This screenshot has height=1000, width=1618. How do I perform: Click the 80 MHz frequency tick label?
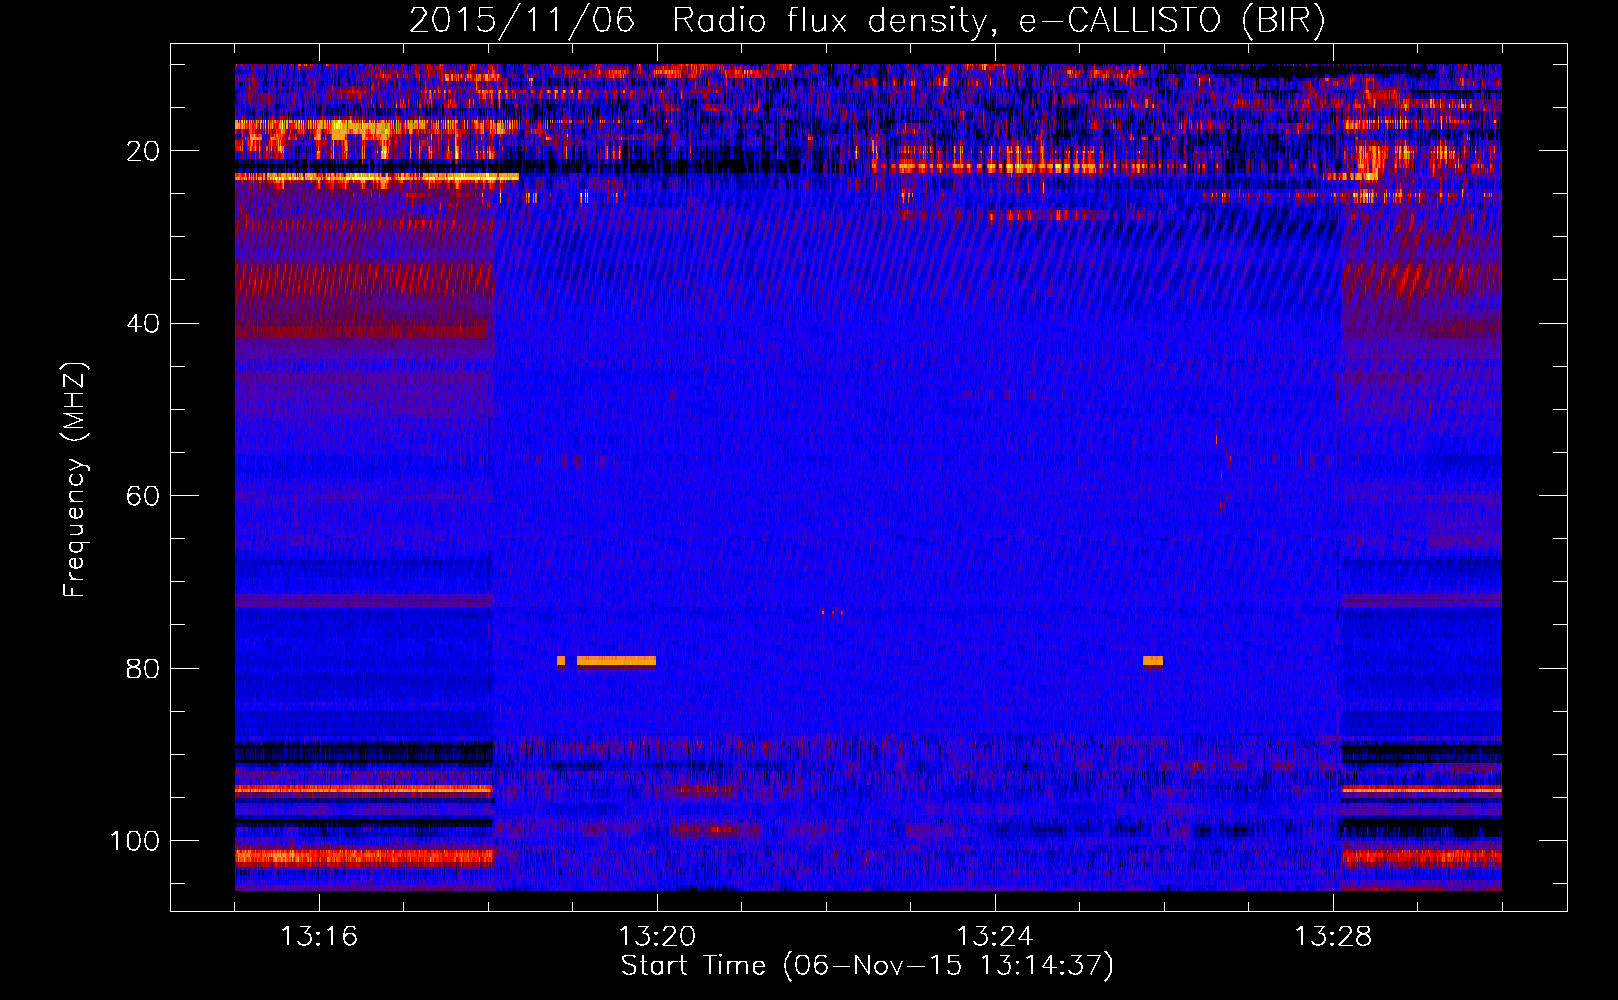143,668
